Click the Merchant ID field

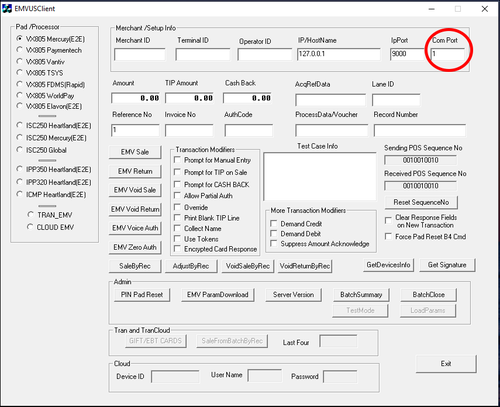pyautogui.click(x=140, y=54)
